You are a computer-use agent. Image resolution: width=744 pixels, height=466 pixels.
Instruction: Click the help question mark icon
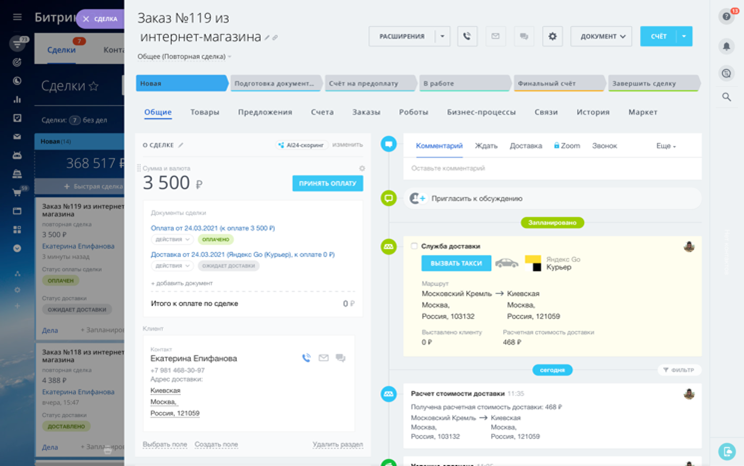(x=727, y=17)
